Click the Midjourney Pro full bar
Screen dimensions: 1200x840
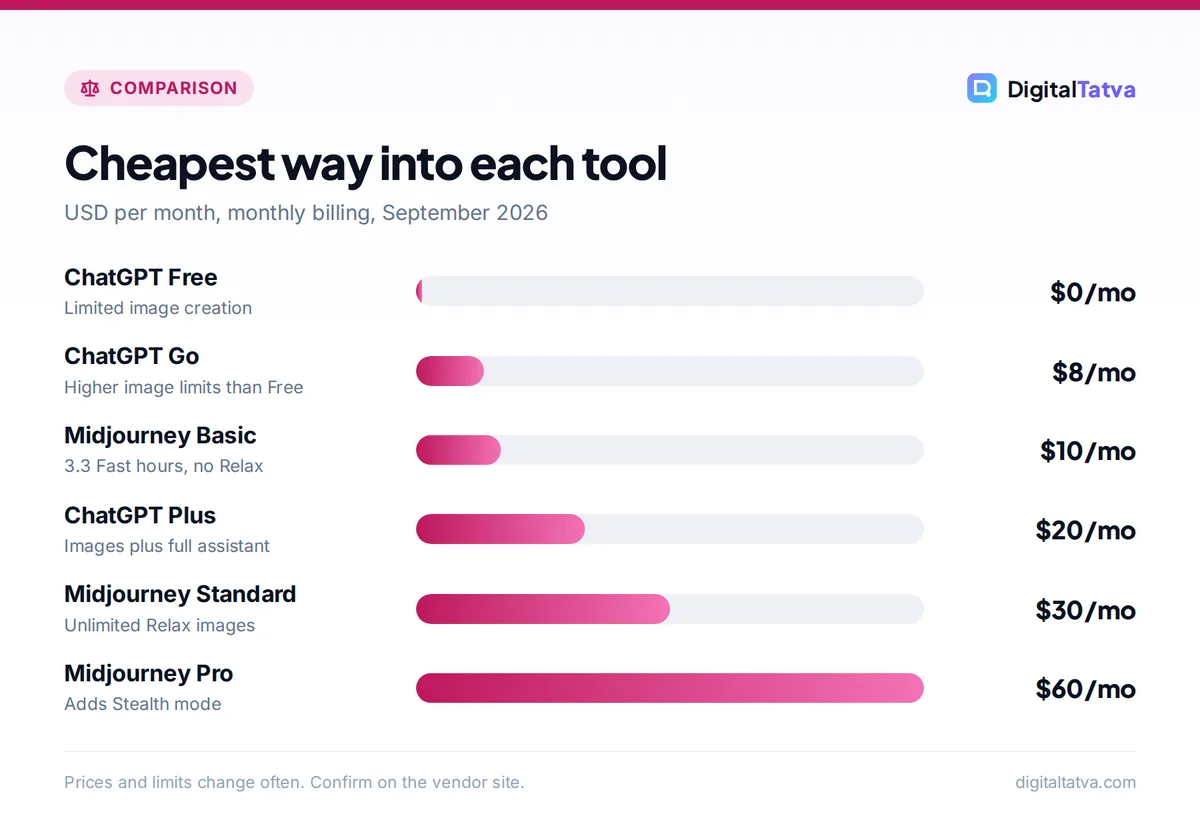pos(670,688)
